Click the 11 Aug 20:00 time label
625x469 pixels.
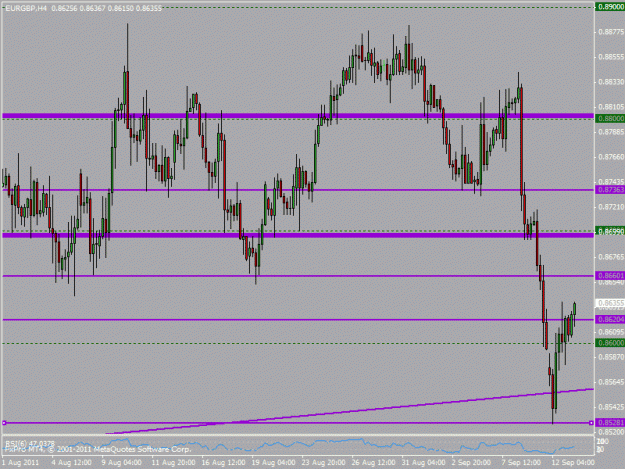click(x=173, y=463)
